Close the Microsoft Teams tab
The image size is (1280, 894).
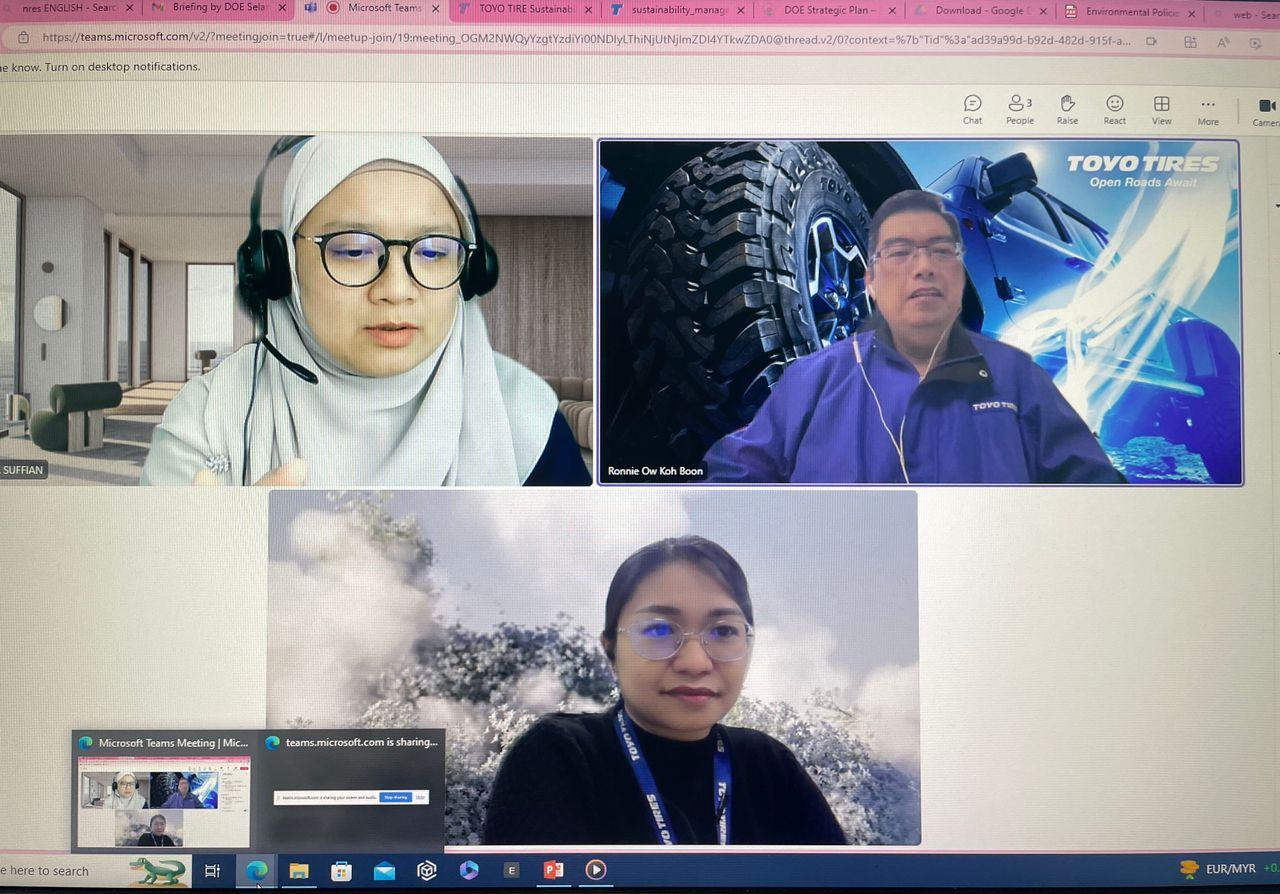(435, 9)
